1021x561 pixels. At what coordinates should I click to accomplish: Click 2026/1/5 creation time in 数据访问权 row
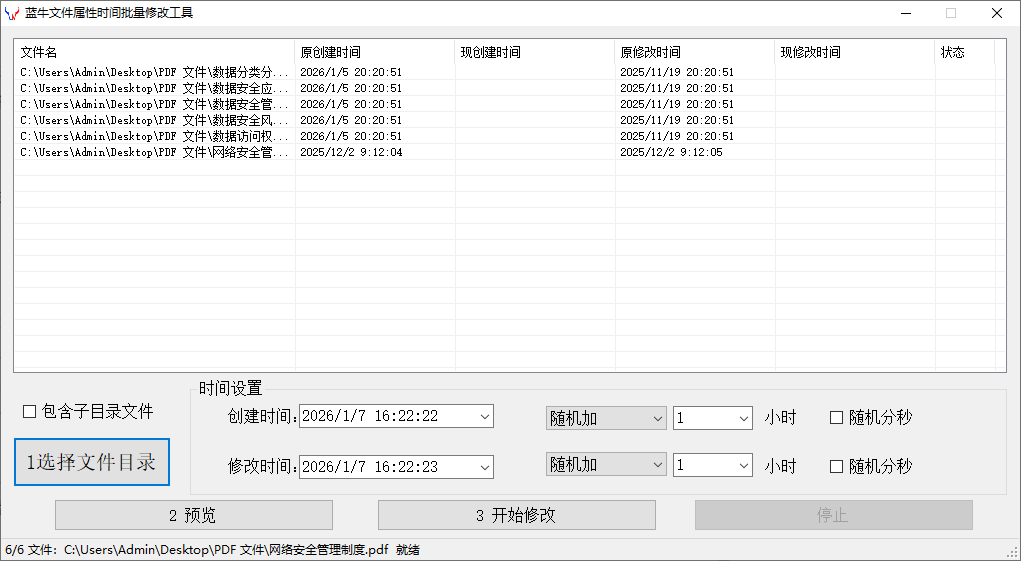(351, 136)
